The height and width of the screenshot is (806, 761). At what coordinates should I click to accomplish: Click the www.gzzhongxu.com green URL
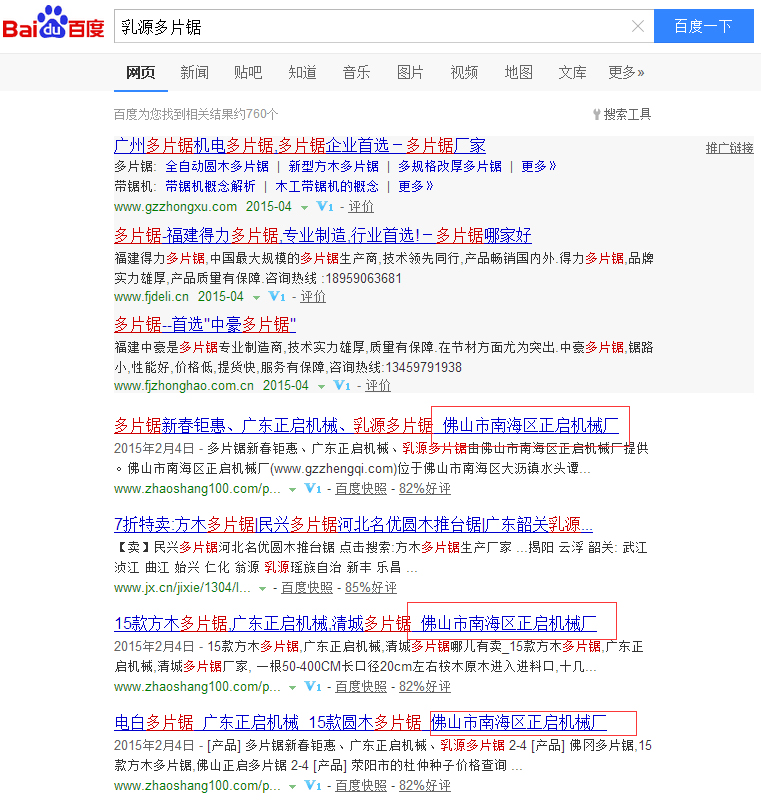coord(175,207)
